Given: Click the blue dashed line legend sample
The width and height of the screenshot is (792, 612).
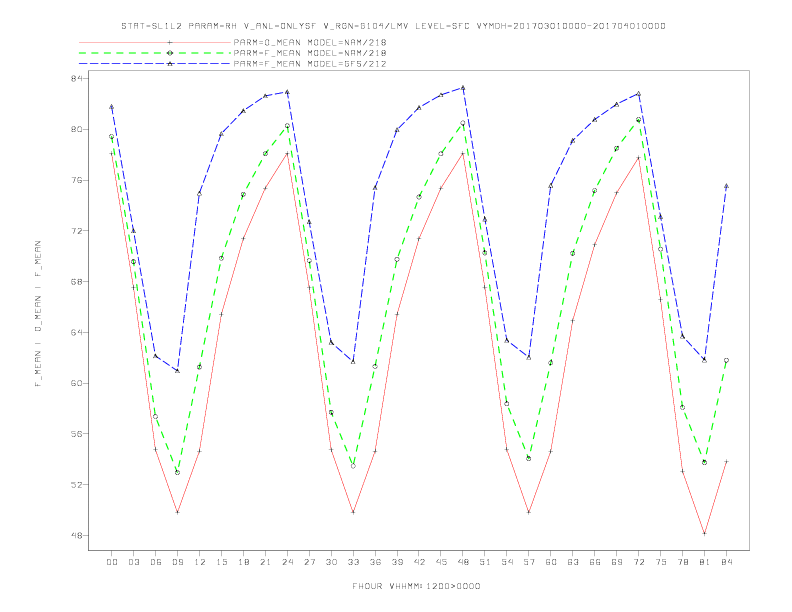Looking at the screenshot, I should (x=155, y=64).
